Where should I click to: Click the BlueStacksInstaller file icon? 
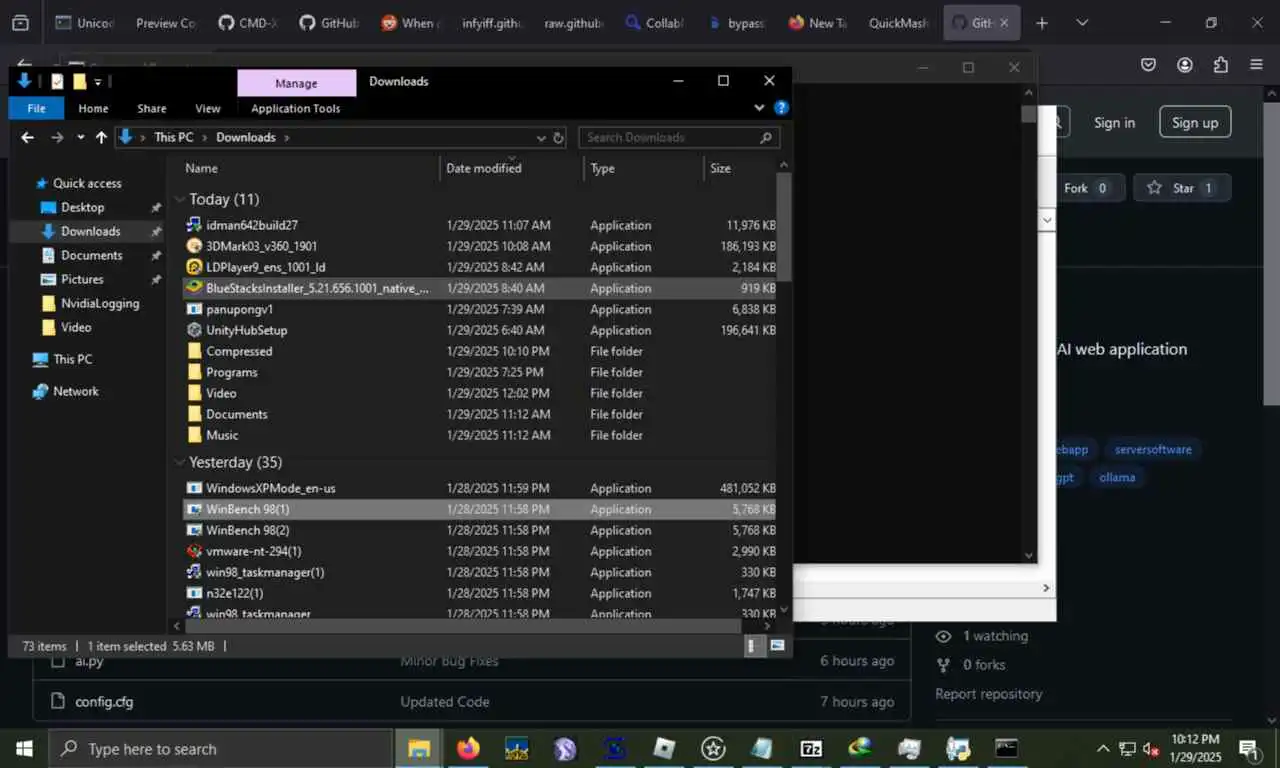194,288
